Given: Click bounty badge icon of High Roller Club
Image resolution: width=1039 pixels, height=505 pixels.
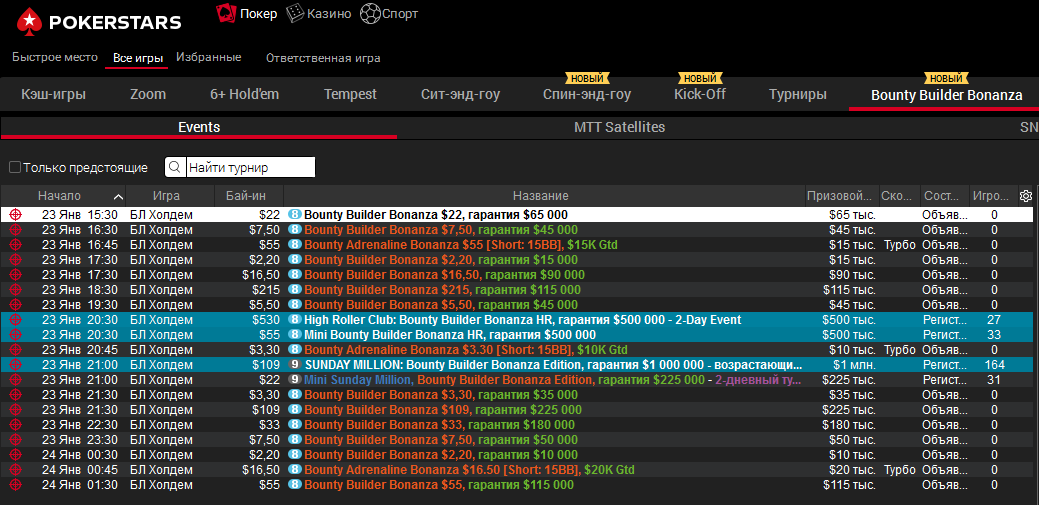Looking at the screenshot, I should click(295, 320).
